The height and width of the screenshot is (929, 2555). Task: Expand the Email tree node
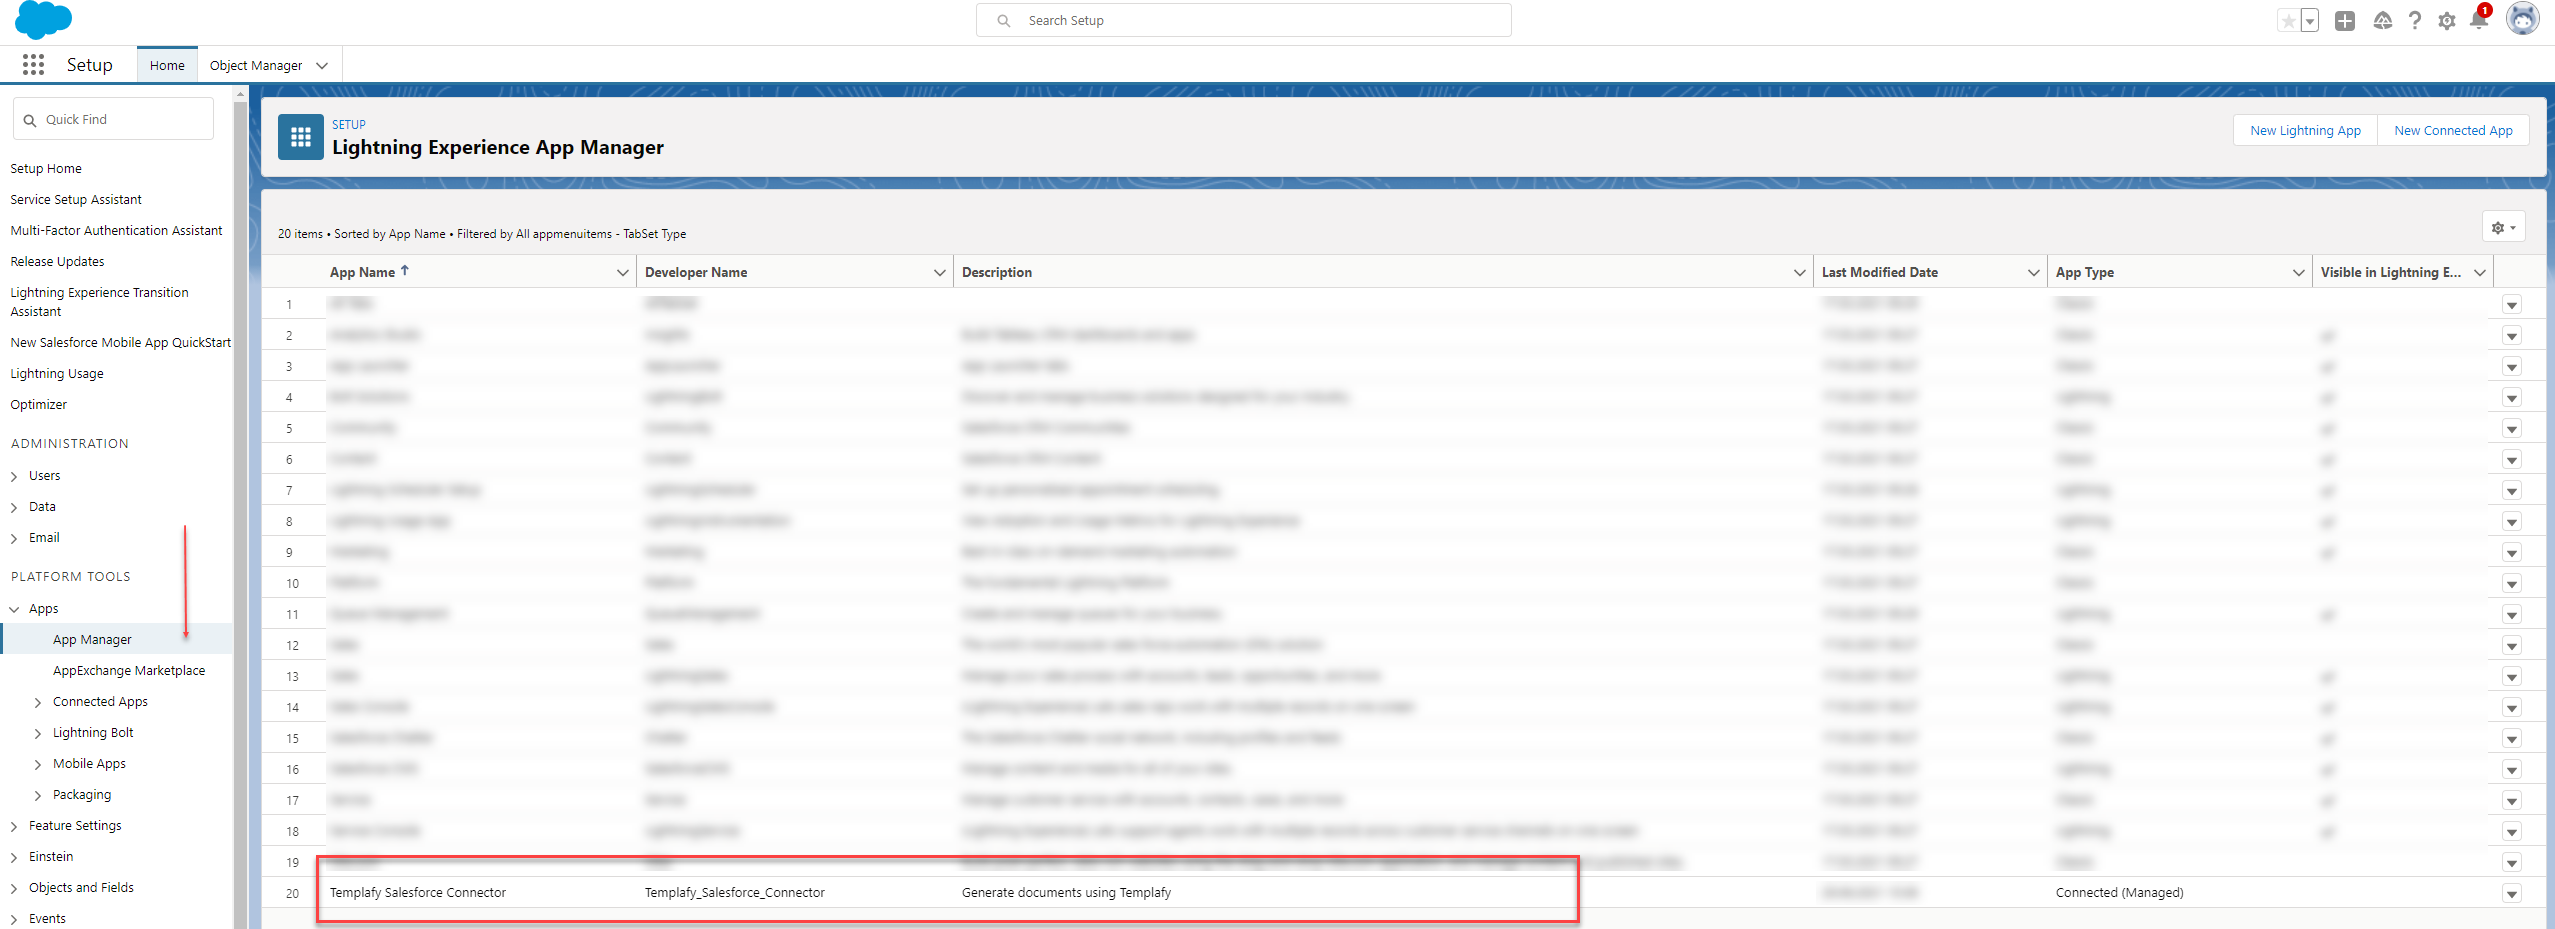coord(14,539)
